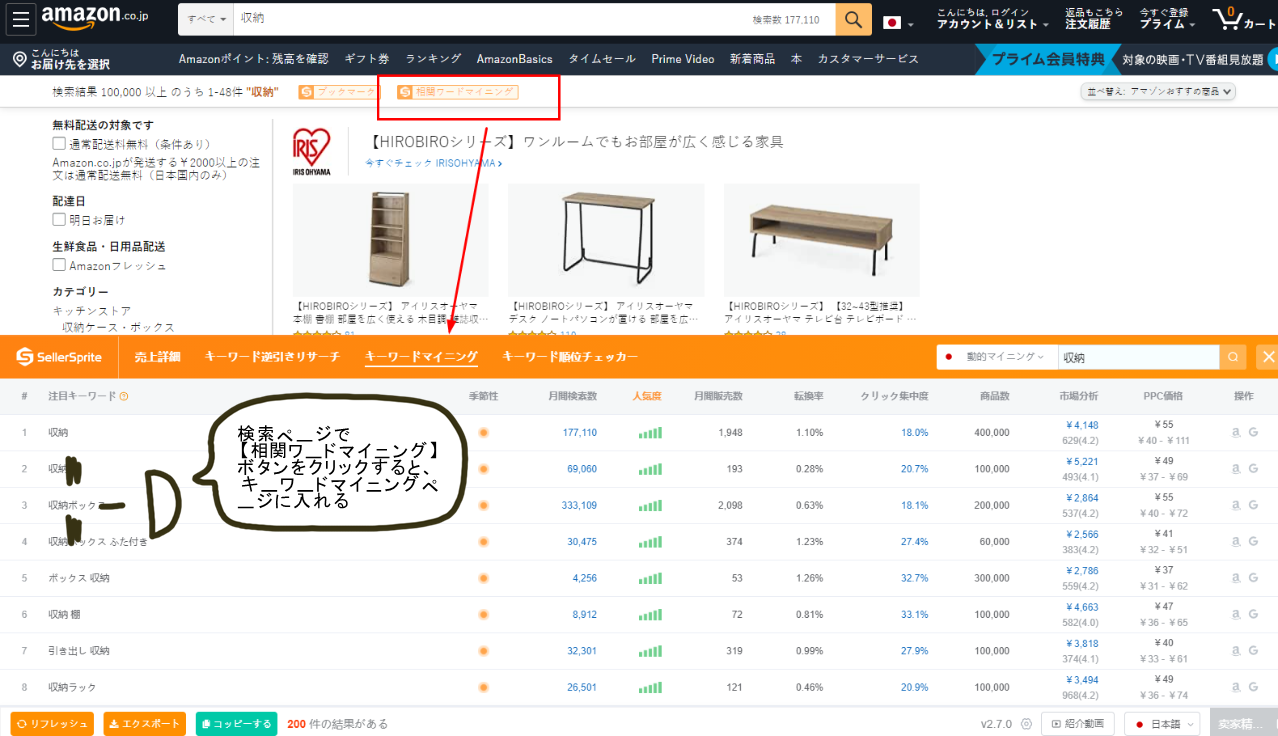Sort by 人気度 column header
The height and width of the screenshot is (736, 1278).
[x=647, y=397]
